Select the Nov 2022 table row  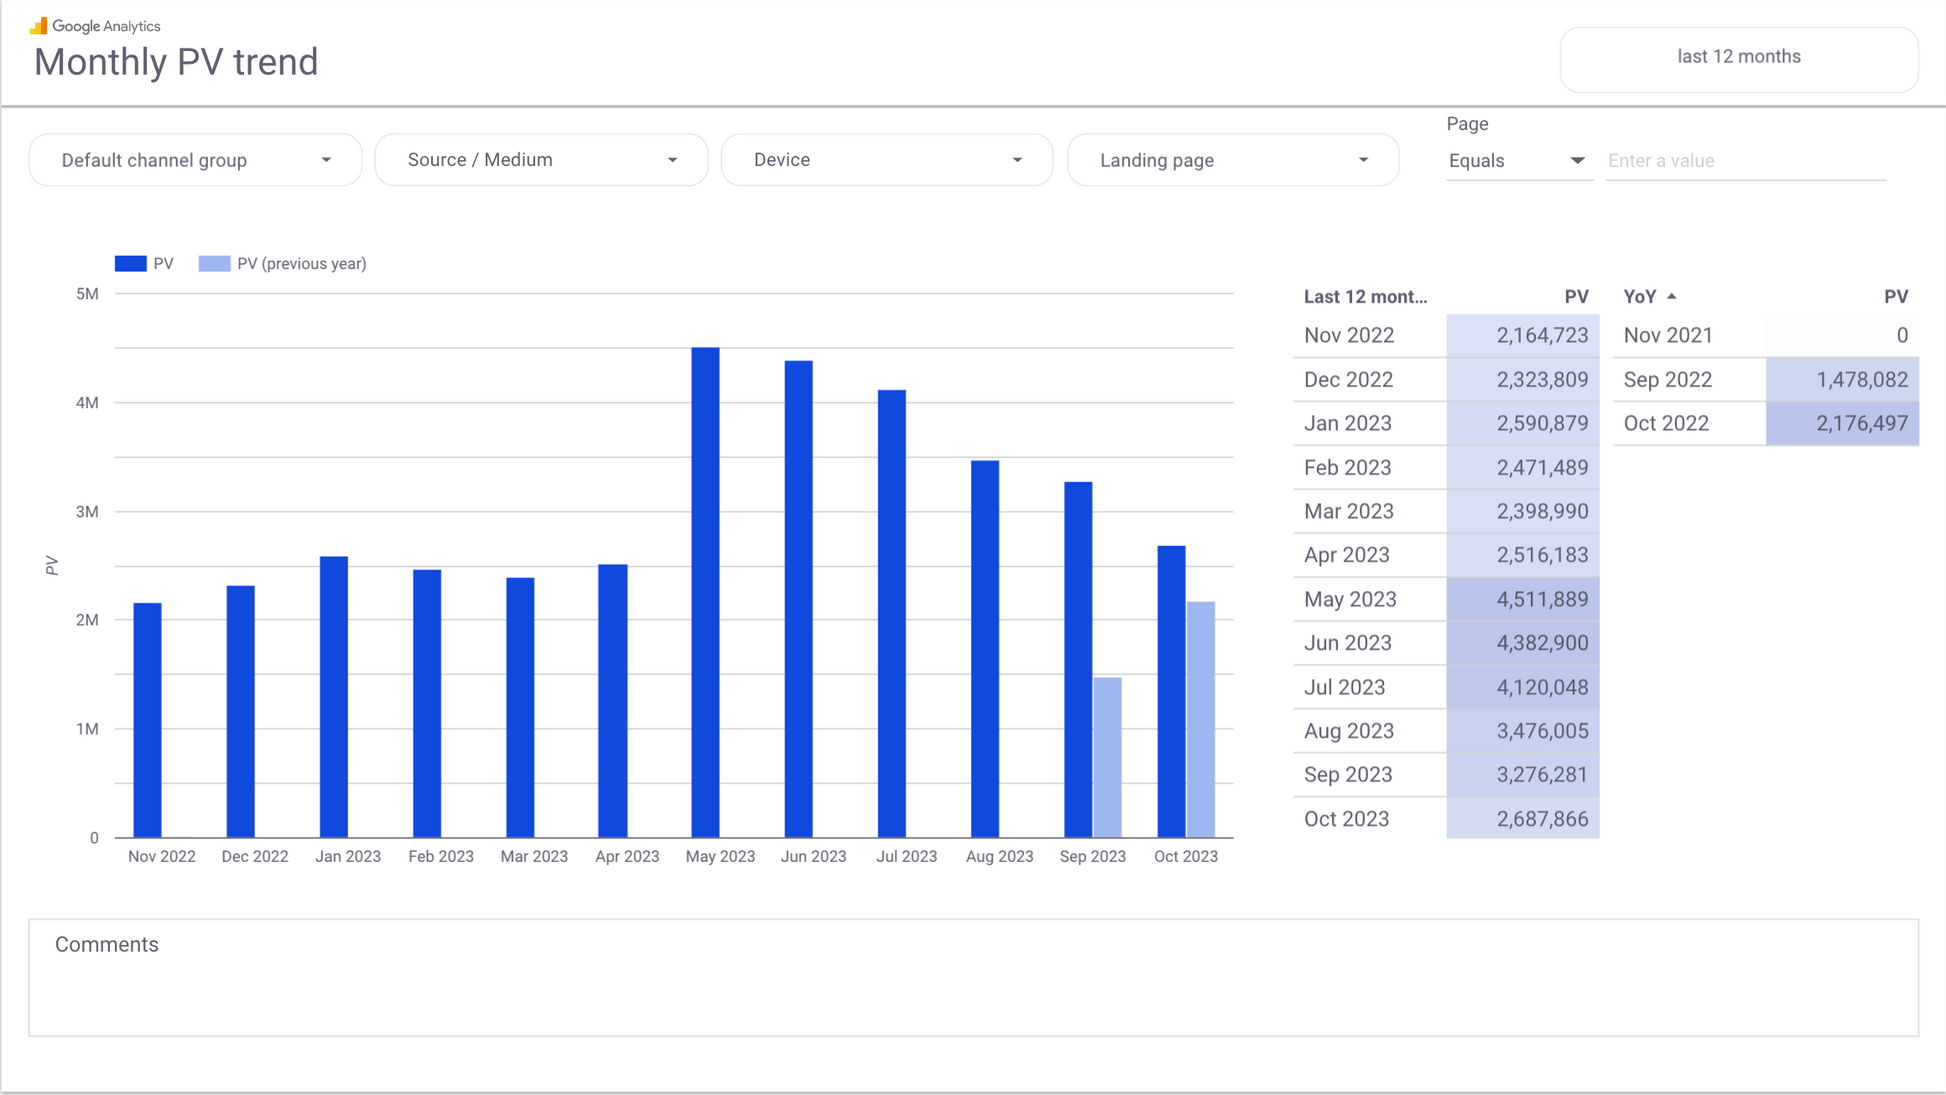pyautogui.click(x=1445, y=336)
